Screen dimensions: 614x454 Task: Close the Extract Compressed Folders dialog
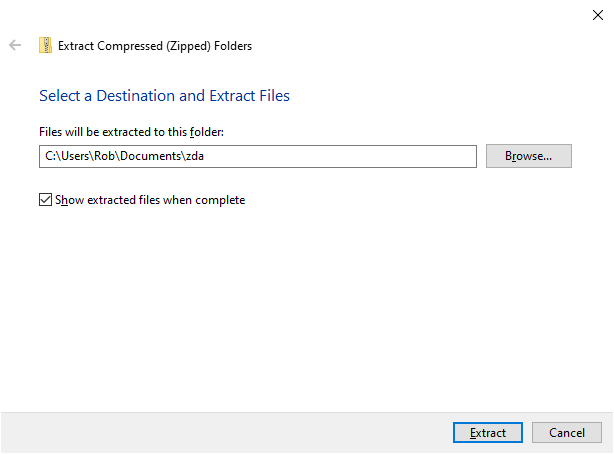pyautogui.click(x=597, y=14)
